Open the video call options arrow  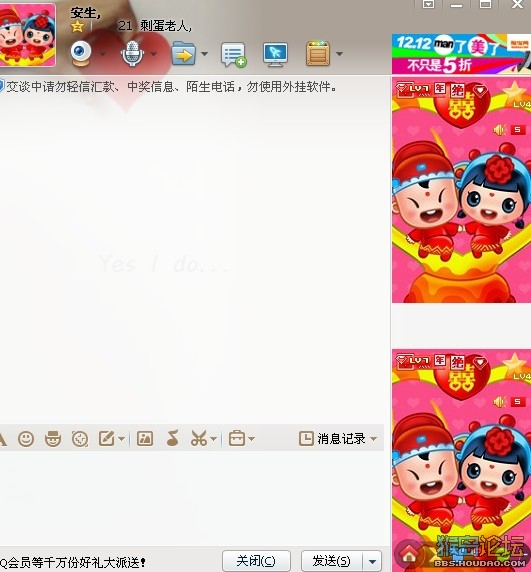102,54
